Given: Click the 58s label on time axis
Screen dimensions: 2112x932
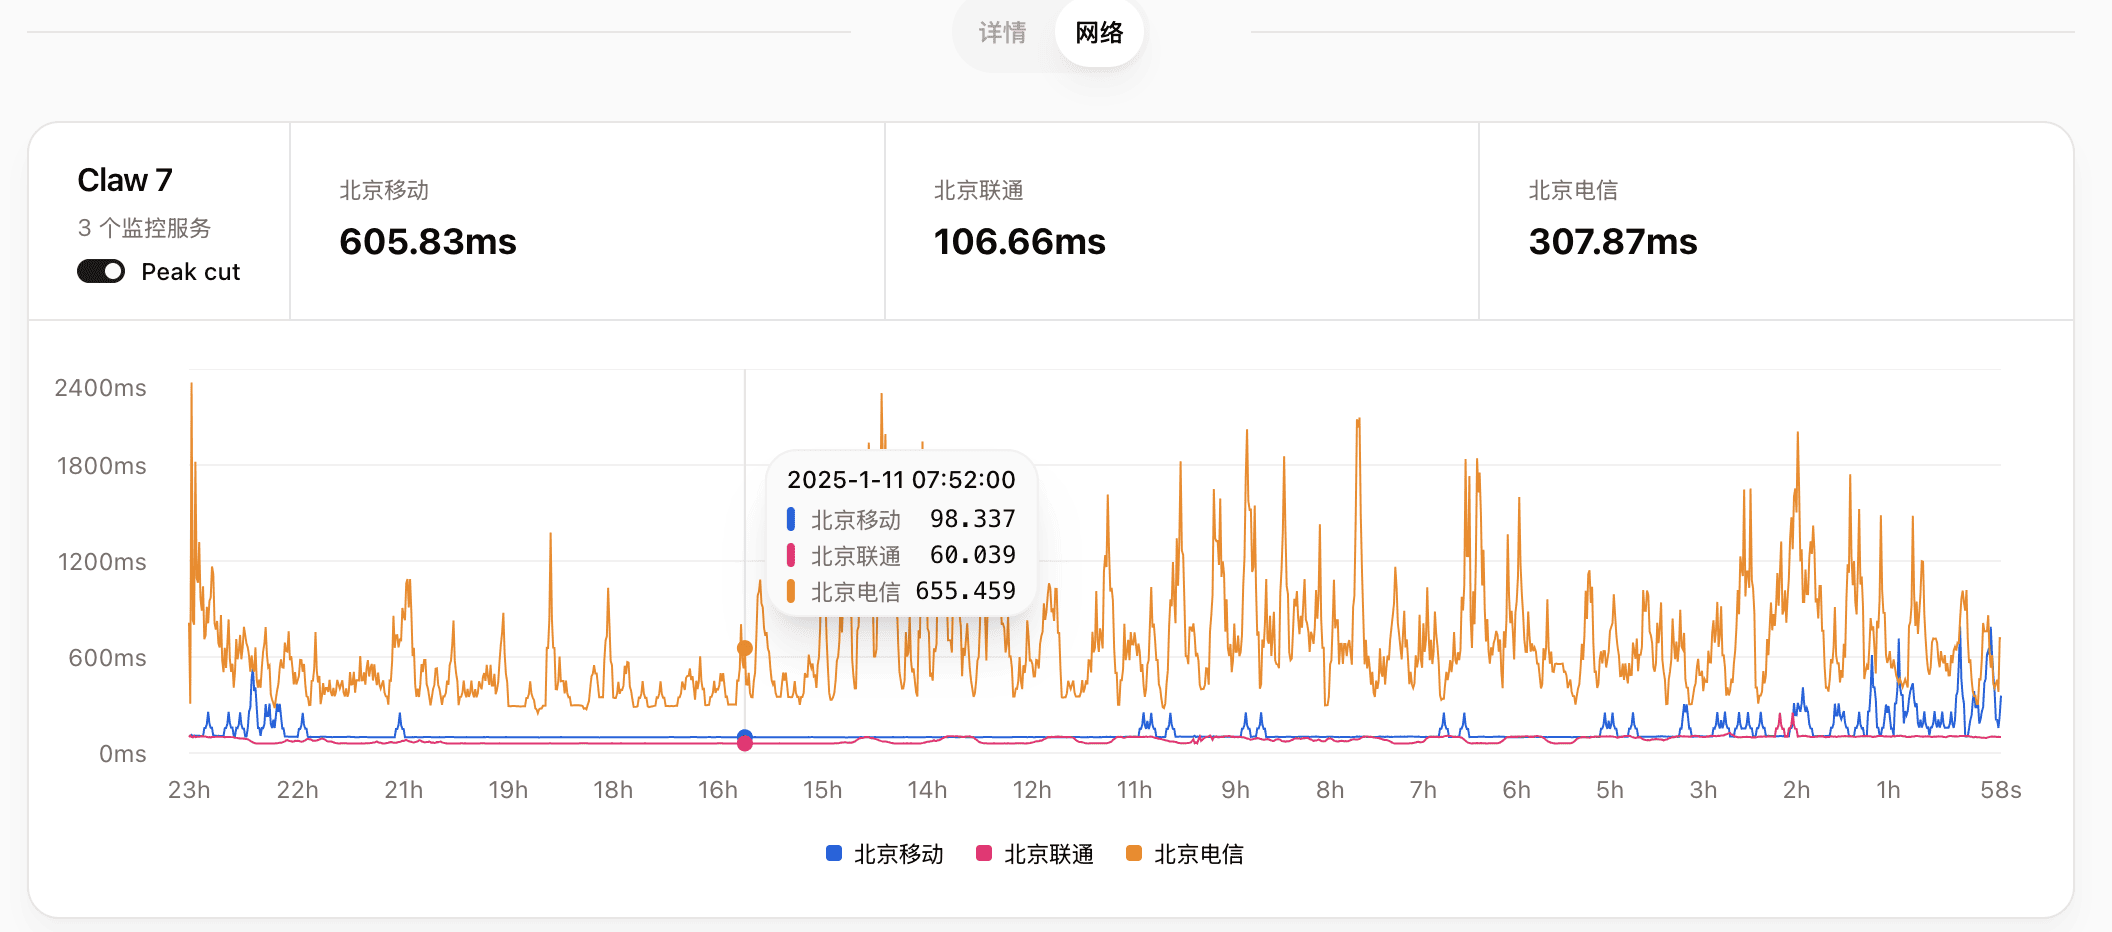Looking at the screenshot, I should click(x=2000, y=790).
